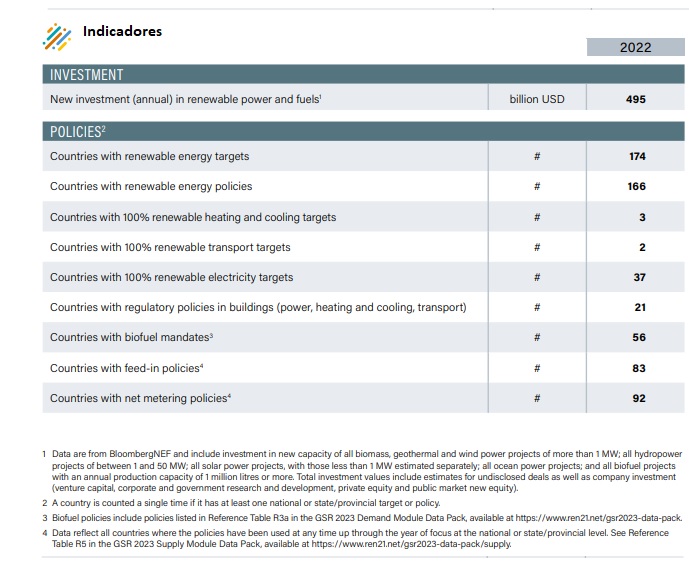The width and height of the screenshot is (689, 565).
Task: Select the value 37 for electricity targets
Action: click(x=639, y=277)
